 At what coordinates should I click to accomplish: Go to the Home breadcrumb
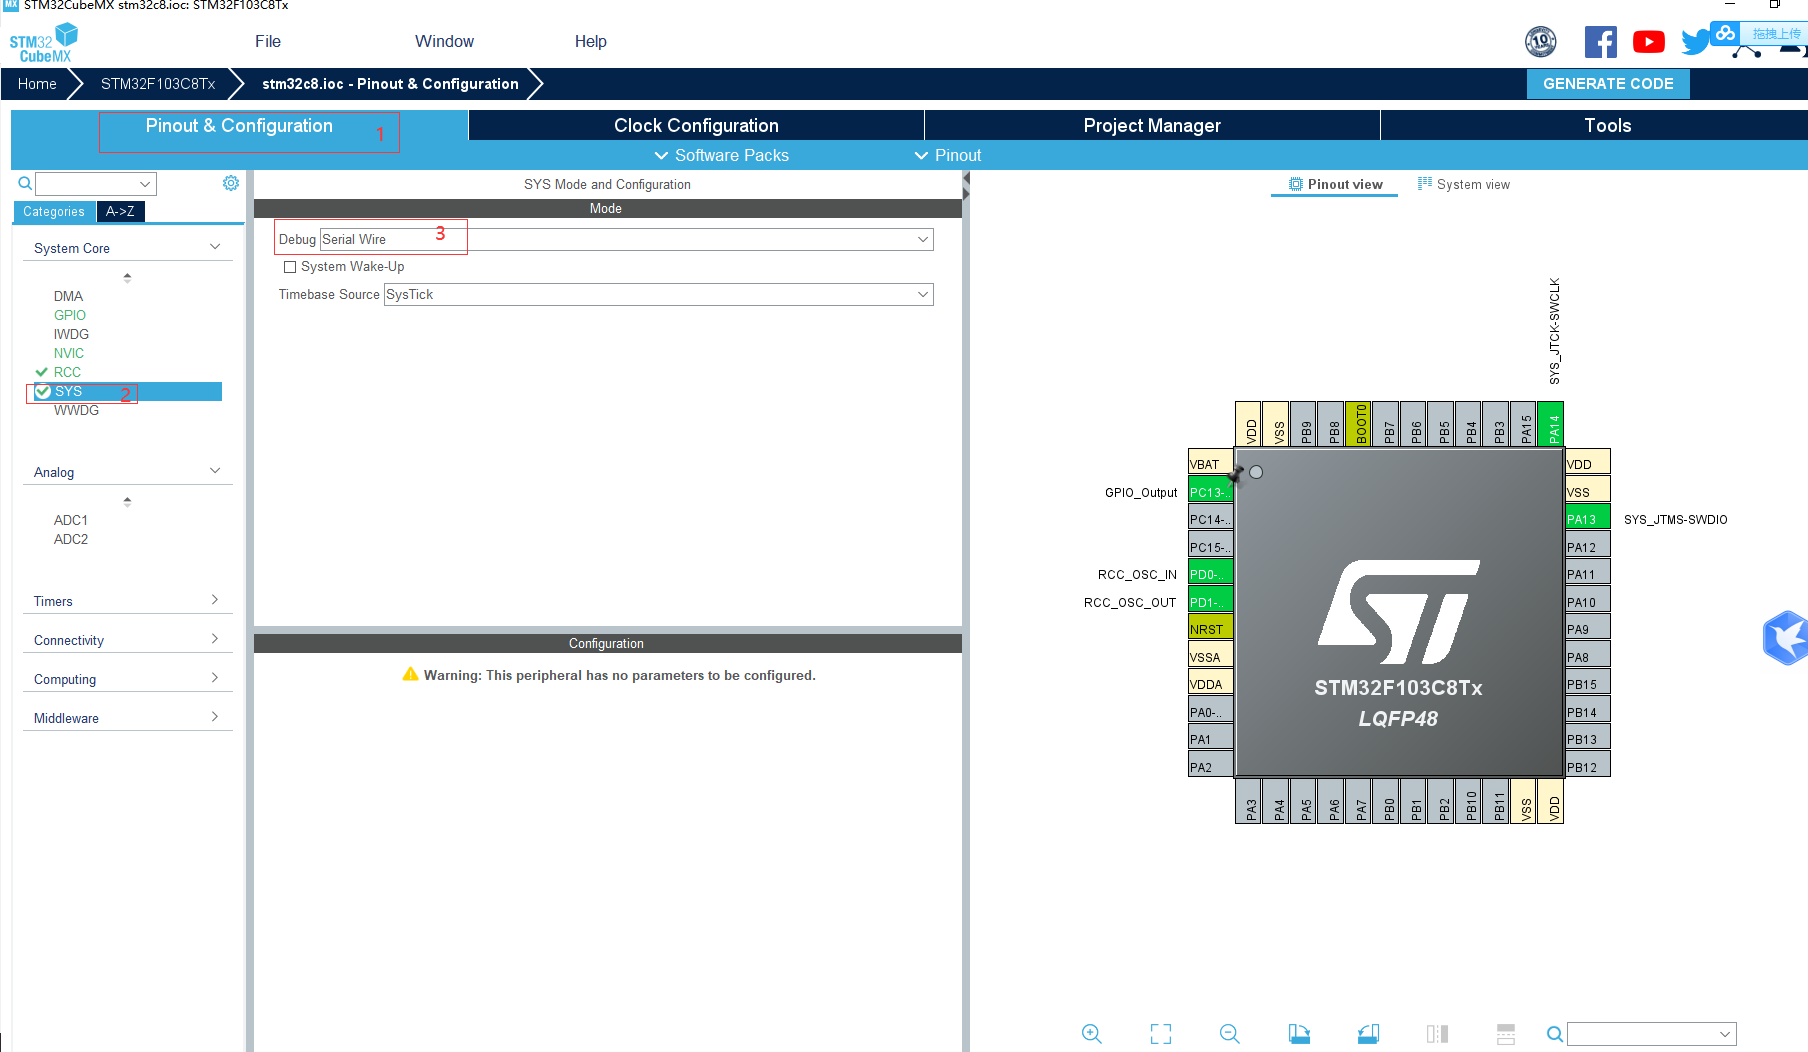point(37,84)
